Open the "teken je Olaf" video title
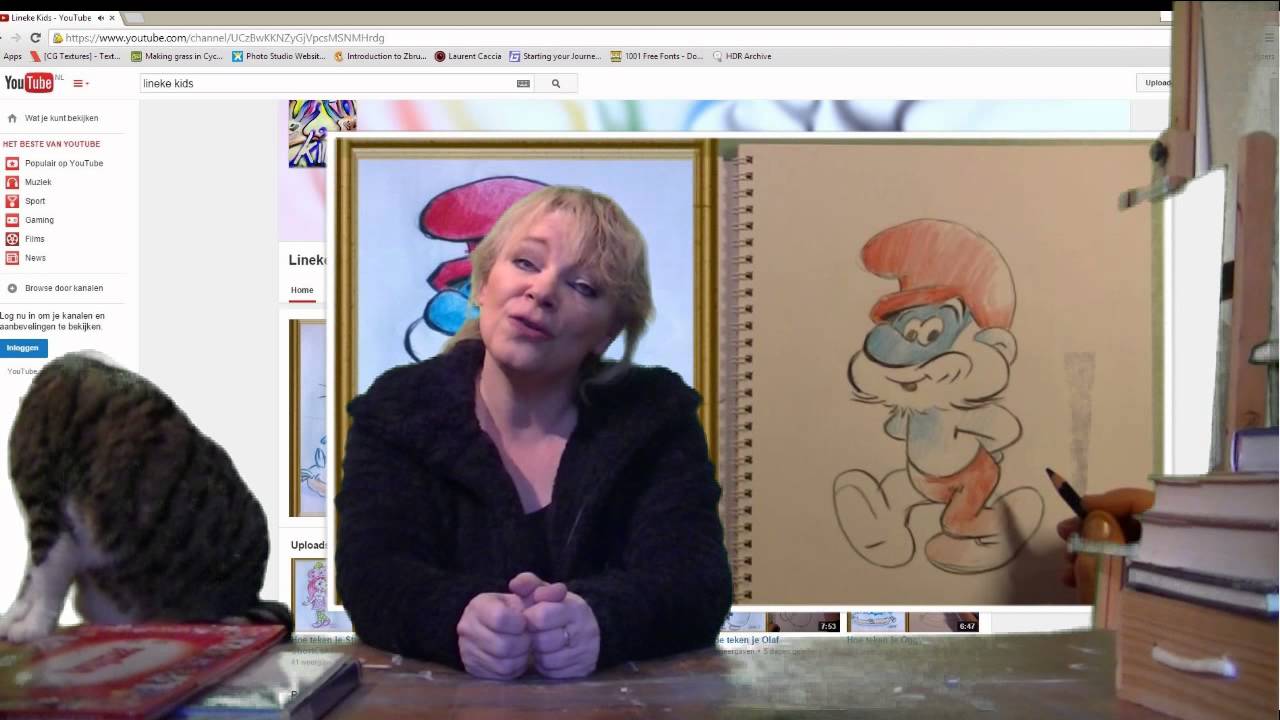 [749, 639]
